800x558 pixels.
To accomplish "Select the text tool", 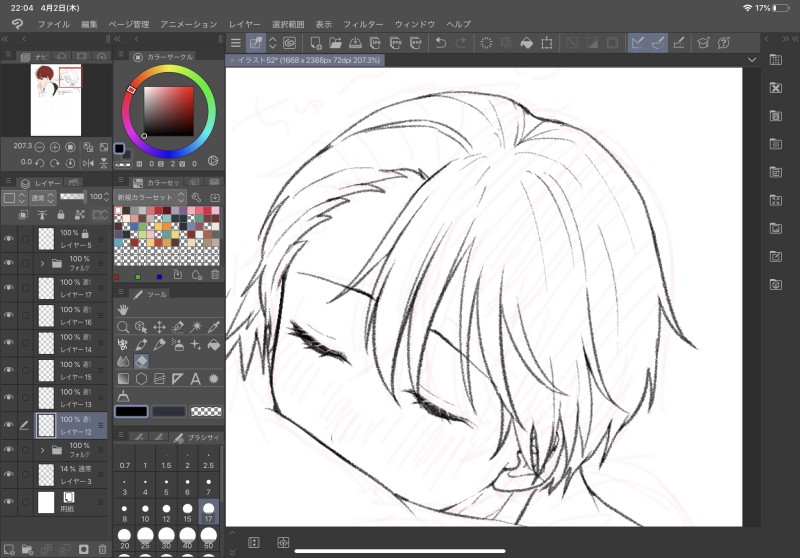I will [195, 378].
